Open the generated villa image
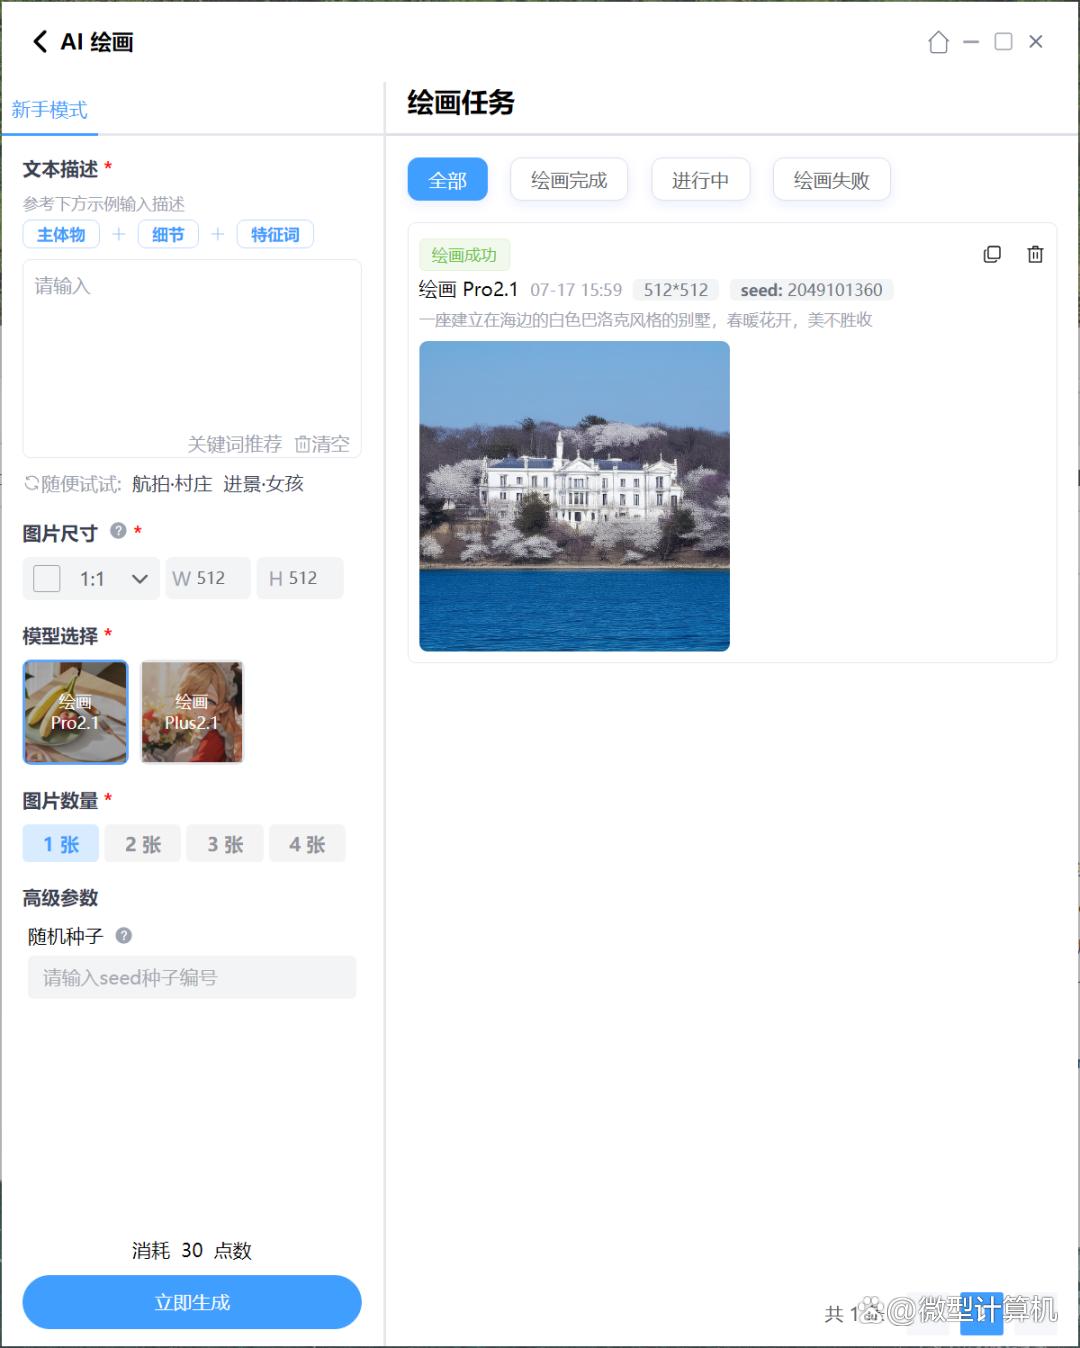The width and height of the screenshot is (1080, 1348). point(574,496)
